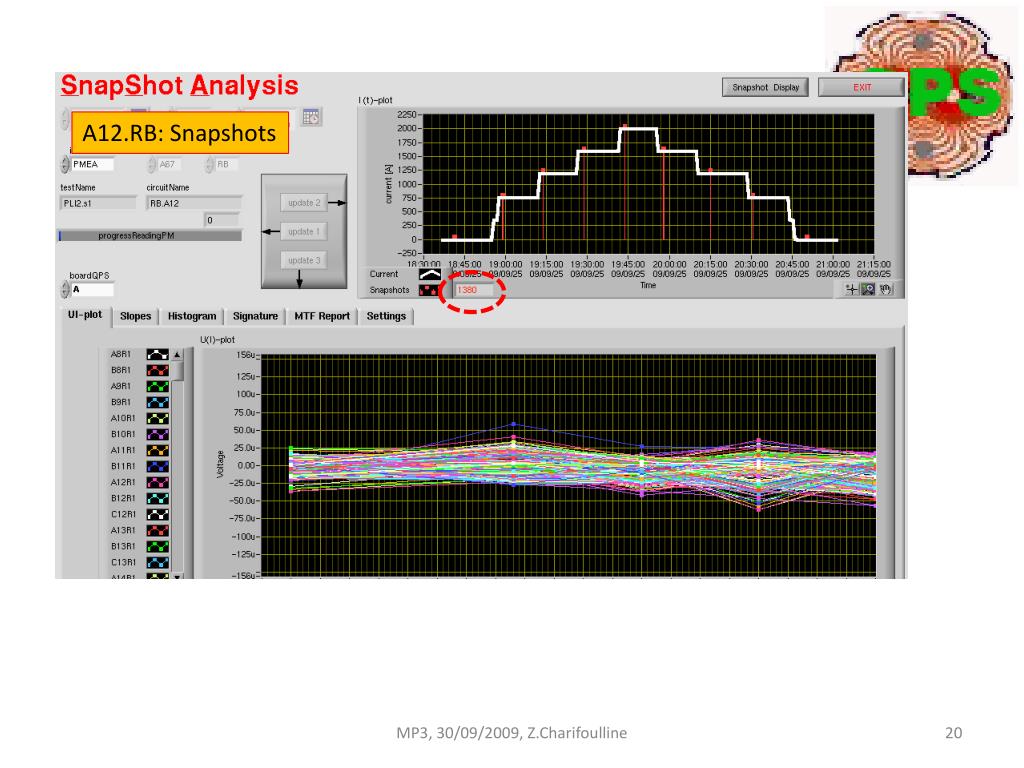Select the A11R1 legend label

(123, 450)
